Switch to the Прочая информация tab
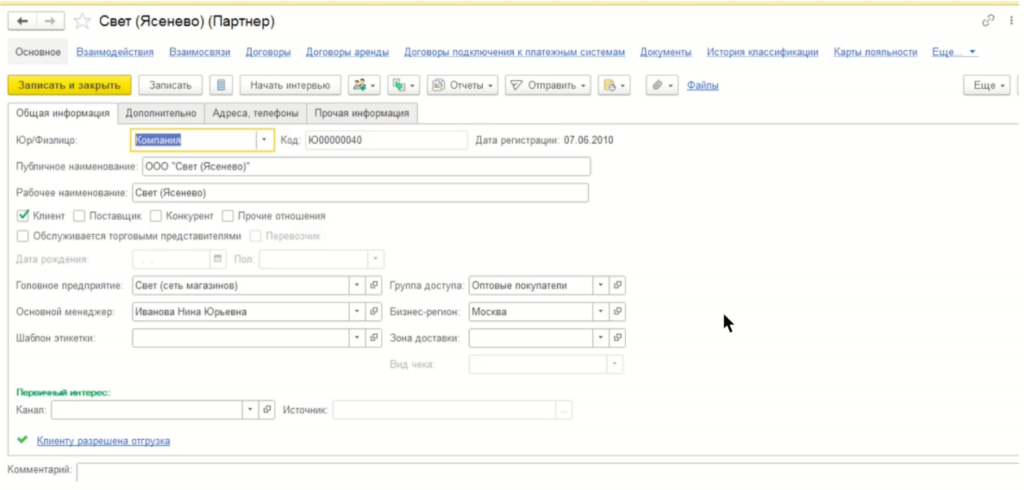The image size is (1024, 490). point(362,113)
